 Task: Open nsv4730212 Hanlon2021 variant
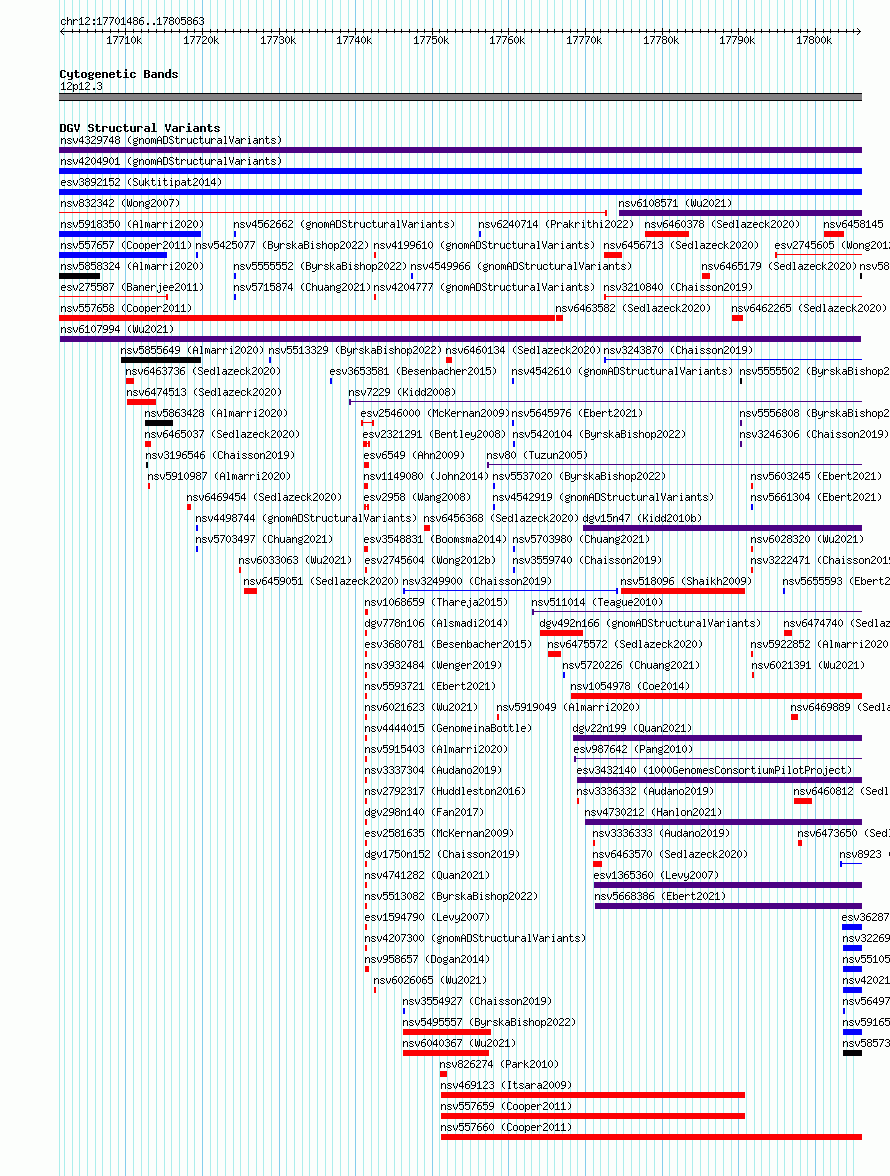(x=653, y=812)
